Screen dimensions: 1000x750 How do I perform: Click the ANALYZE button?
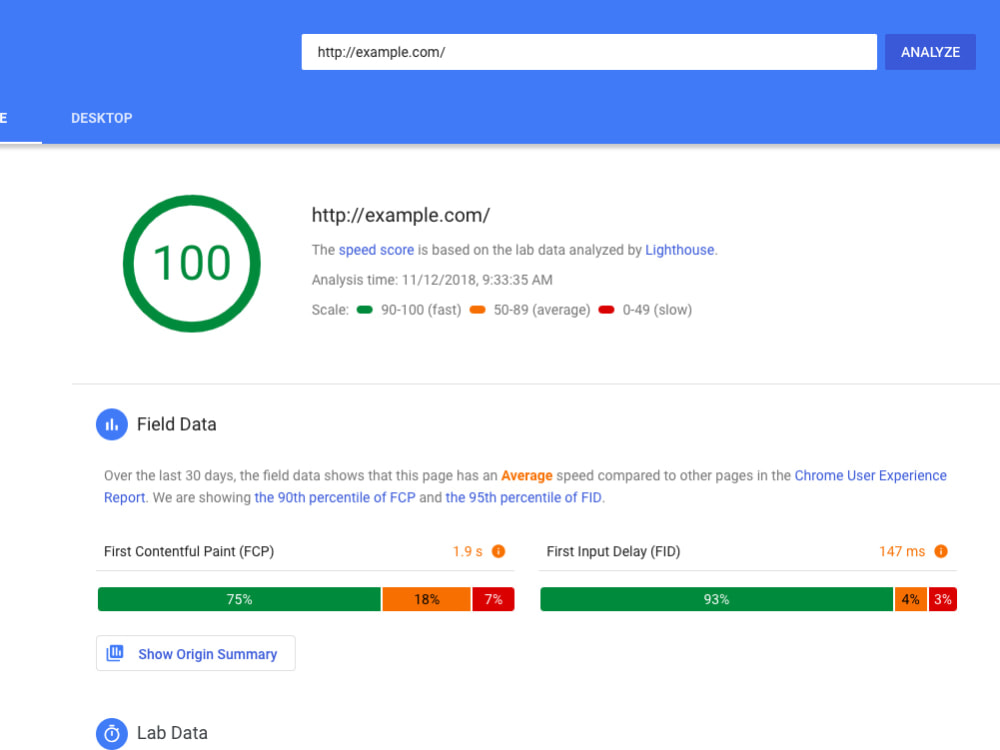(930, 52)
